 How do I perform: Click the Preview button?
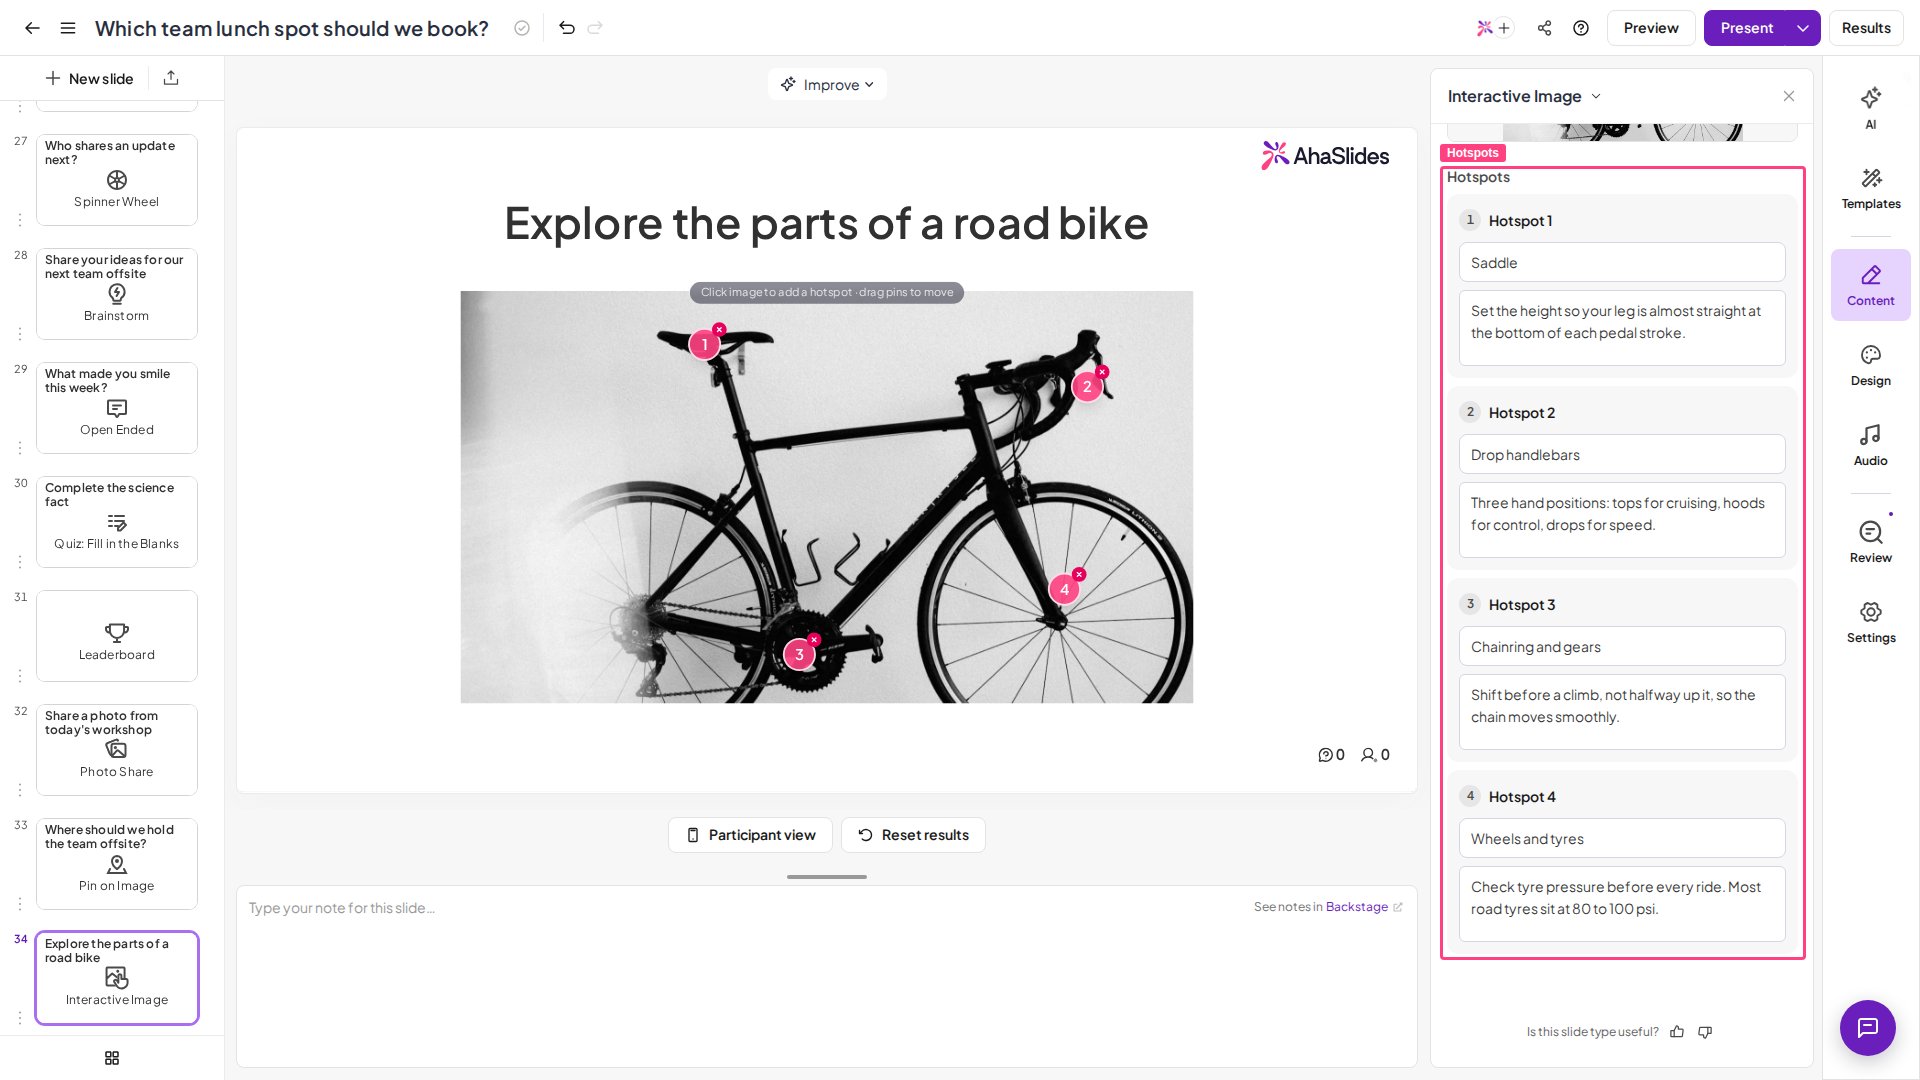1651,28
